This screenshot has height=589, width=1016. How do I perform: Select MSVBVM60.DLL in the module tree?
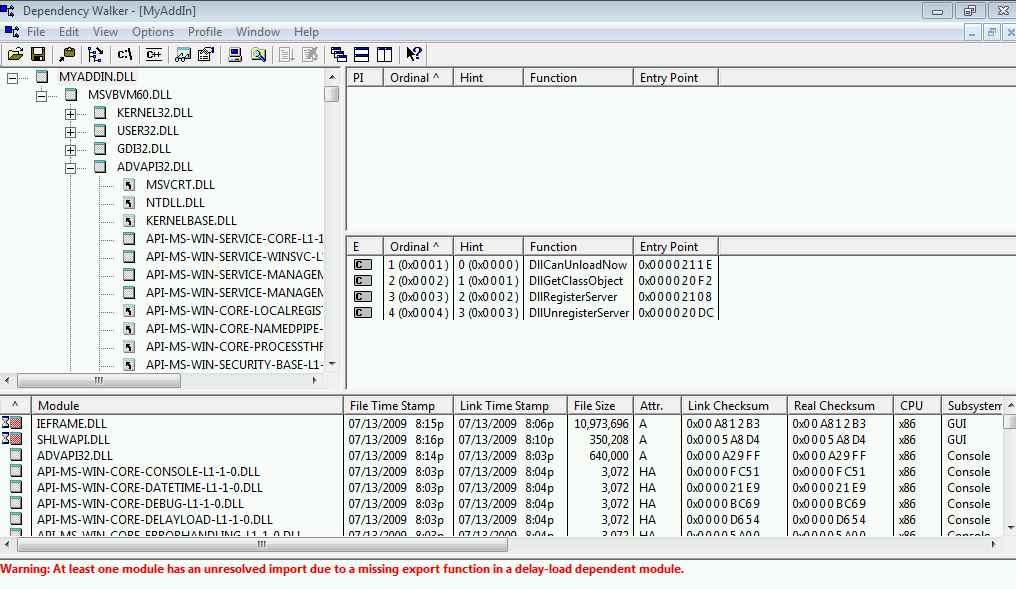pos(130,95)
